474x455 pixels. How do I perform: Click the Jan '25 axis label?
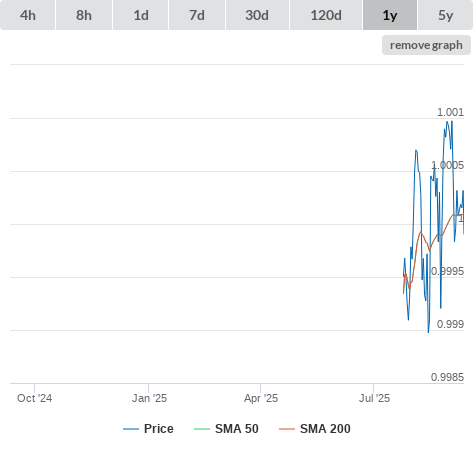click(x=149, y=398)
